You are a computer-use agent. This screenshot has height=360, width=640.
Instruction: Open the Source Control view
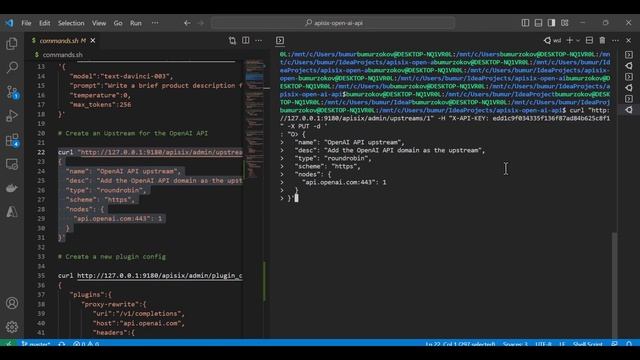12,92
